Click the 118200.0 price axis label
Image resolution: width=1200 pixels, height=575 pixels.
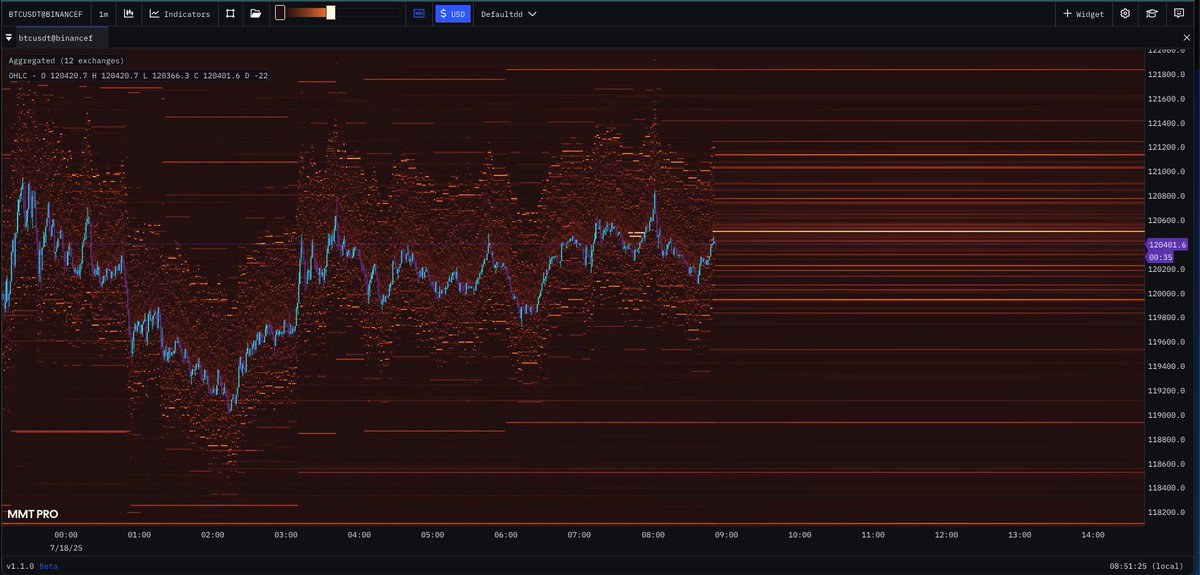(x=1166, y=513)
